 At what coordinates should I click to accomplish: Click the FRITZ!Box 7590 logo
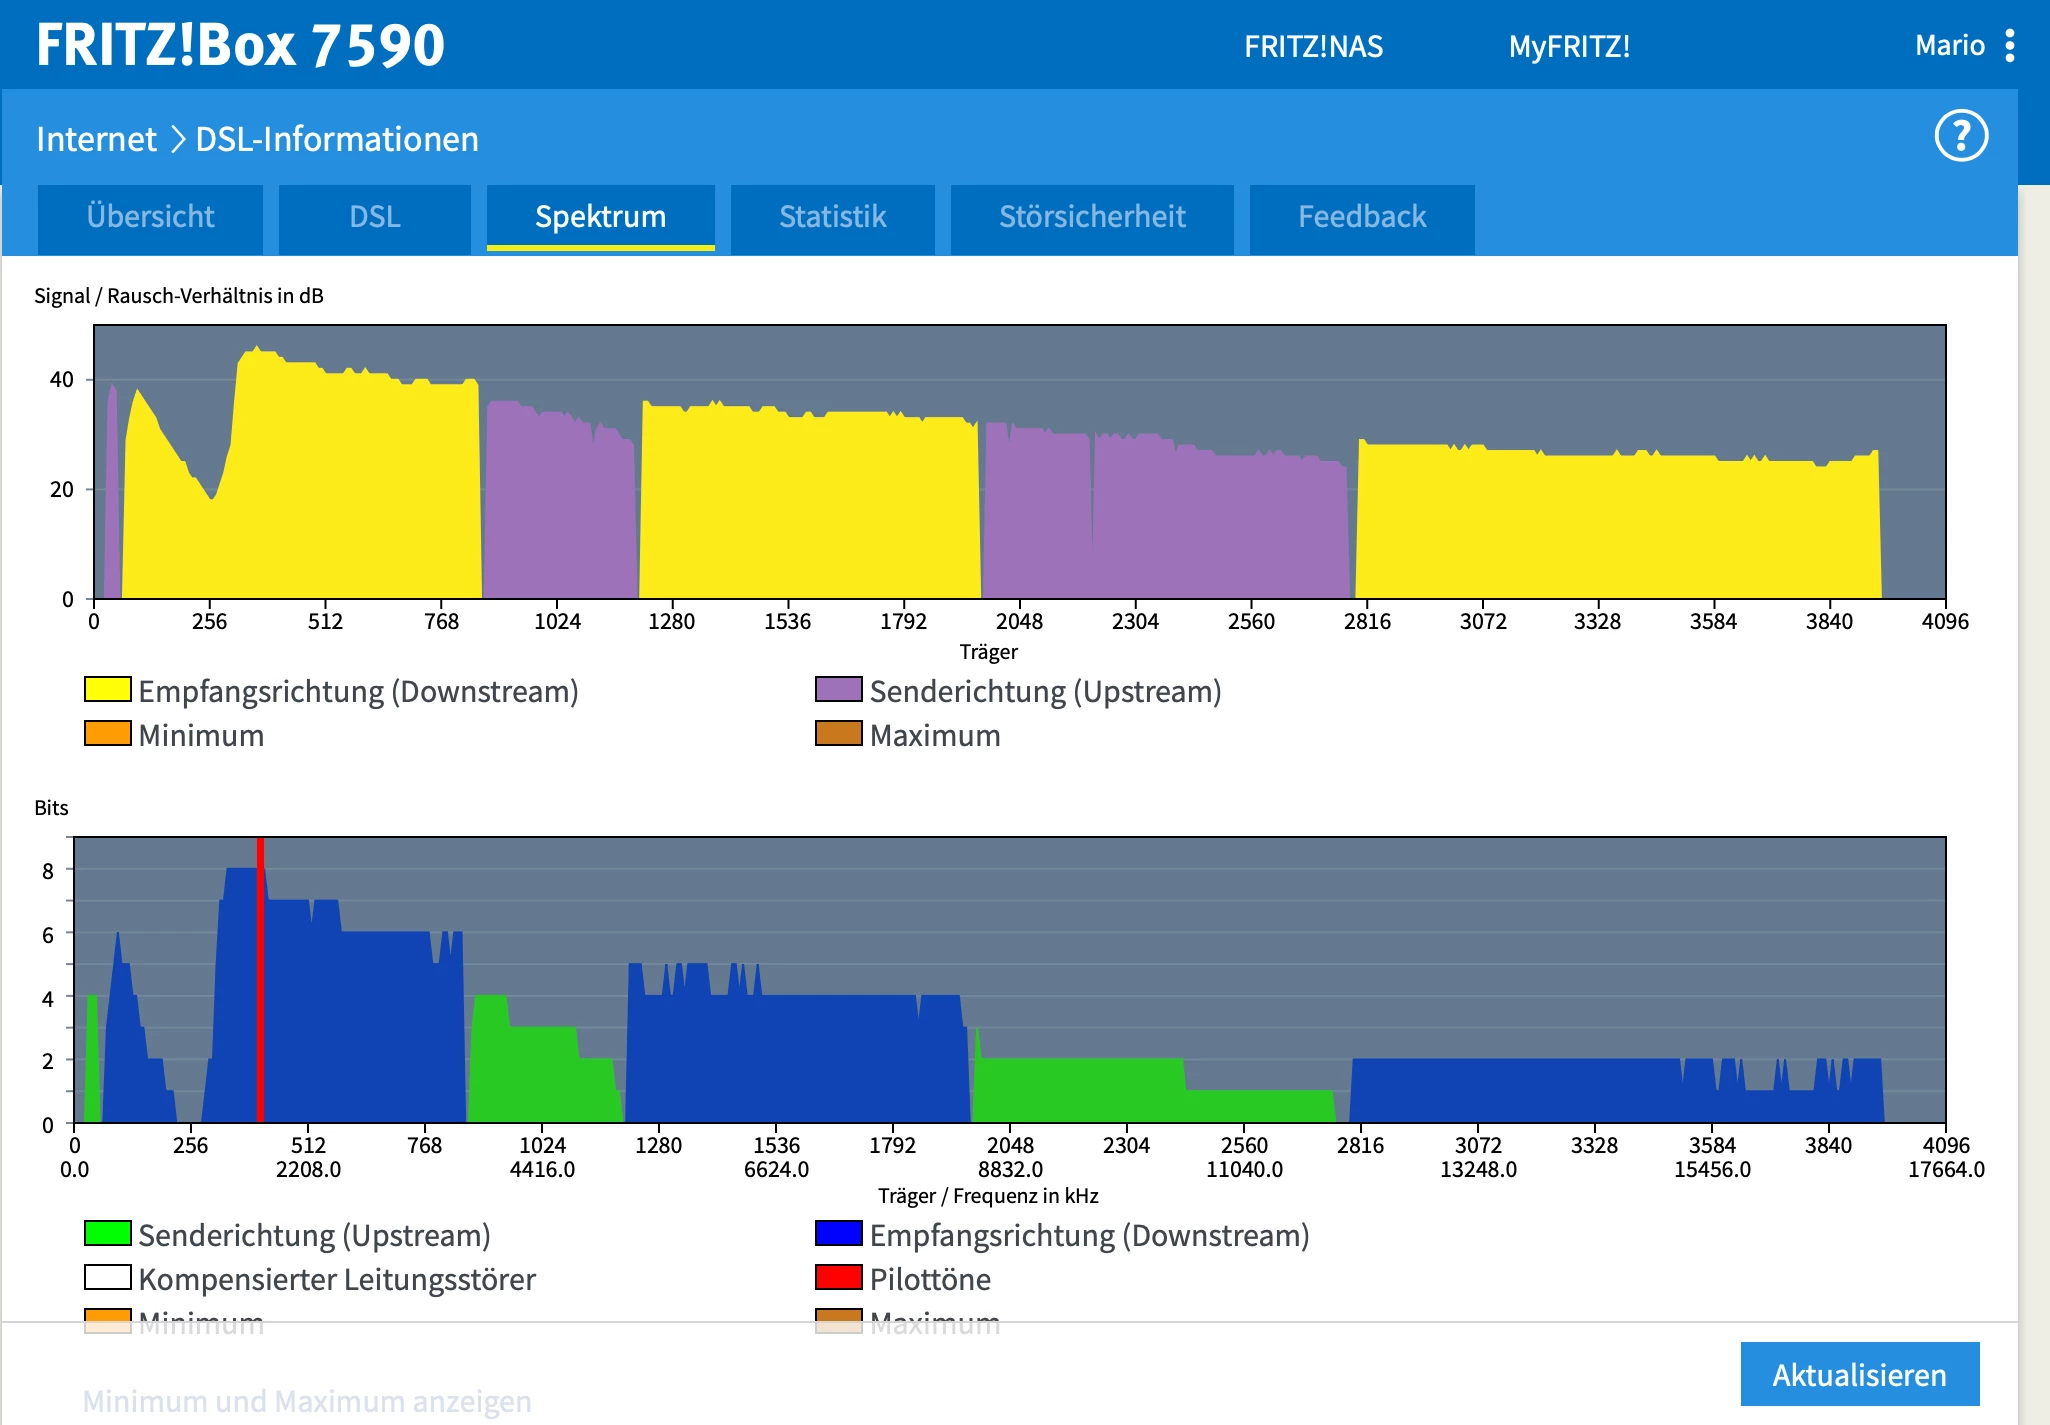click(x=240, y=45)
